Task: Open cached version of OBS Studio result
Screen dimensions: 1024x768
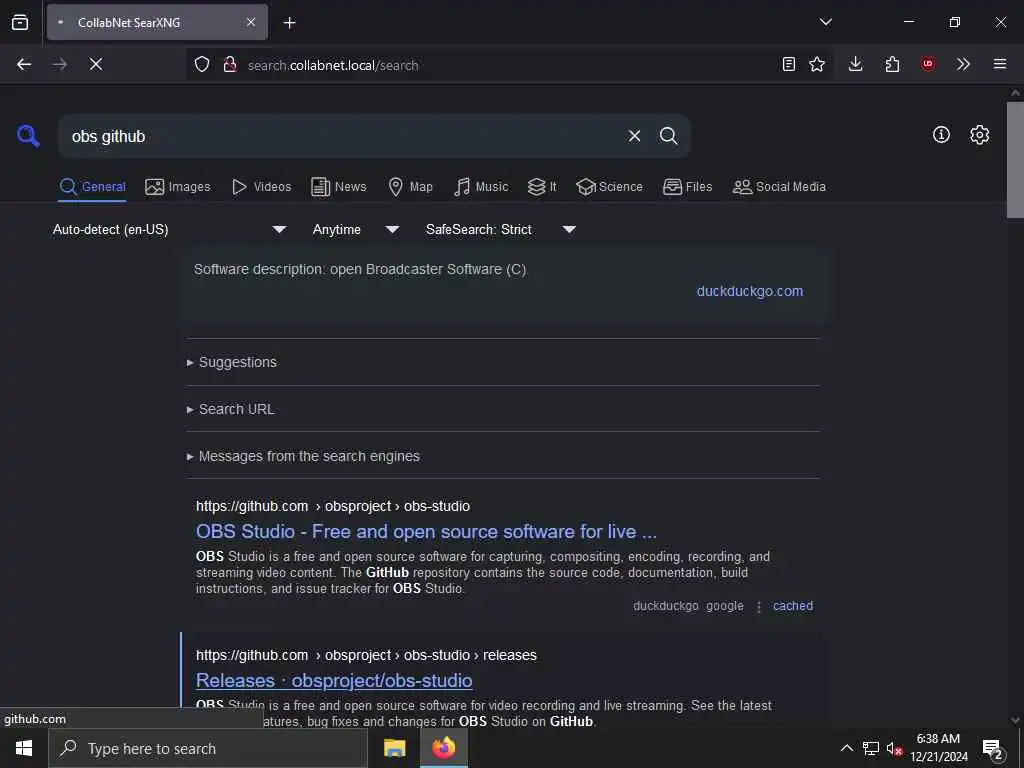Action: pos(793,606)
